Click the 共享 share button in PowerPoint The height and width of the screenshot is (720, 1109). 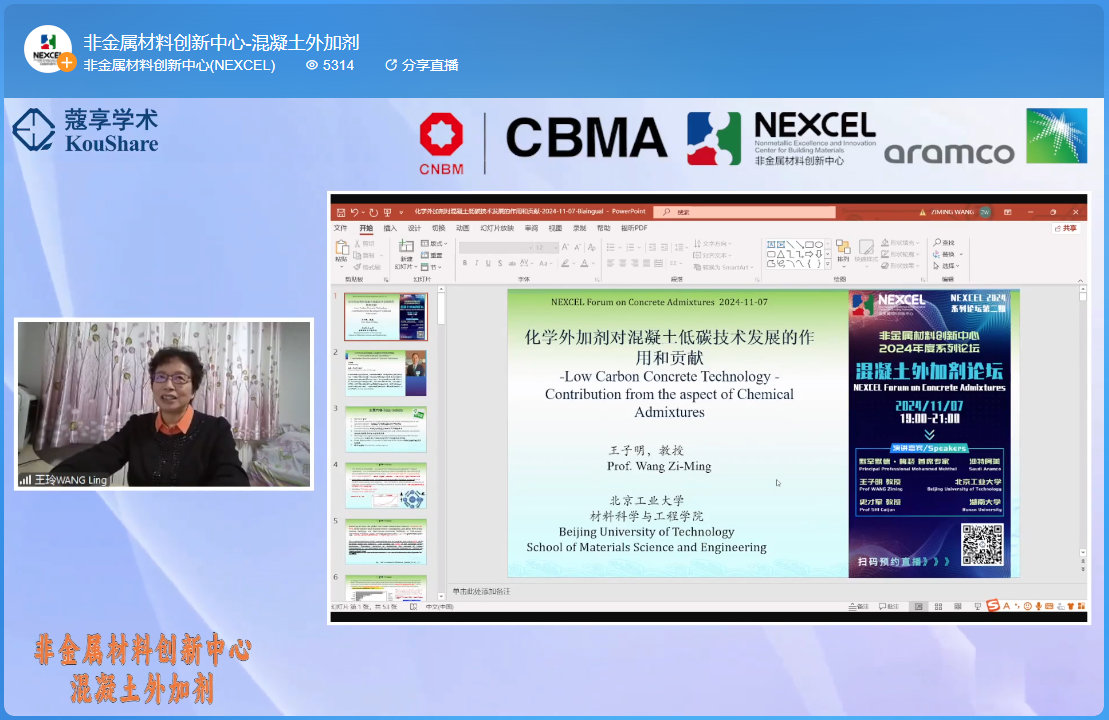coord(1067,228)
